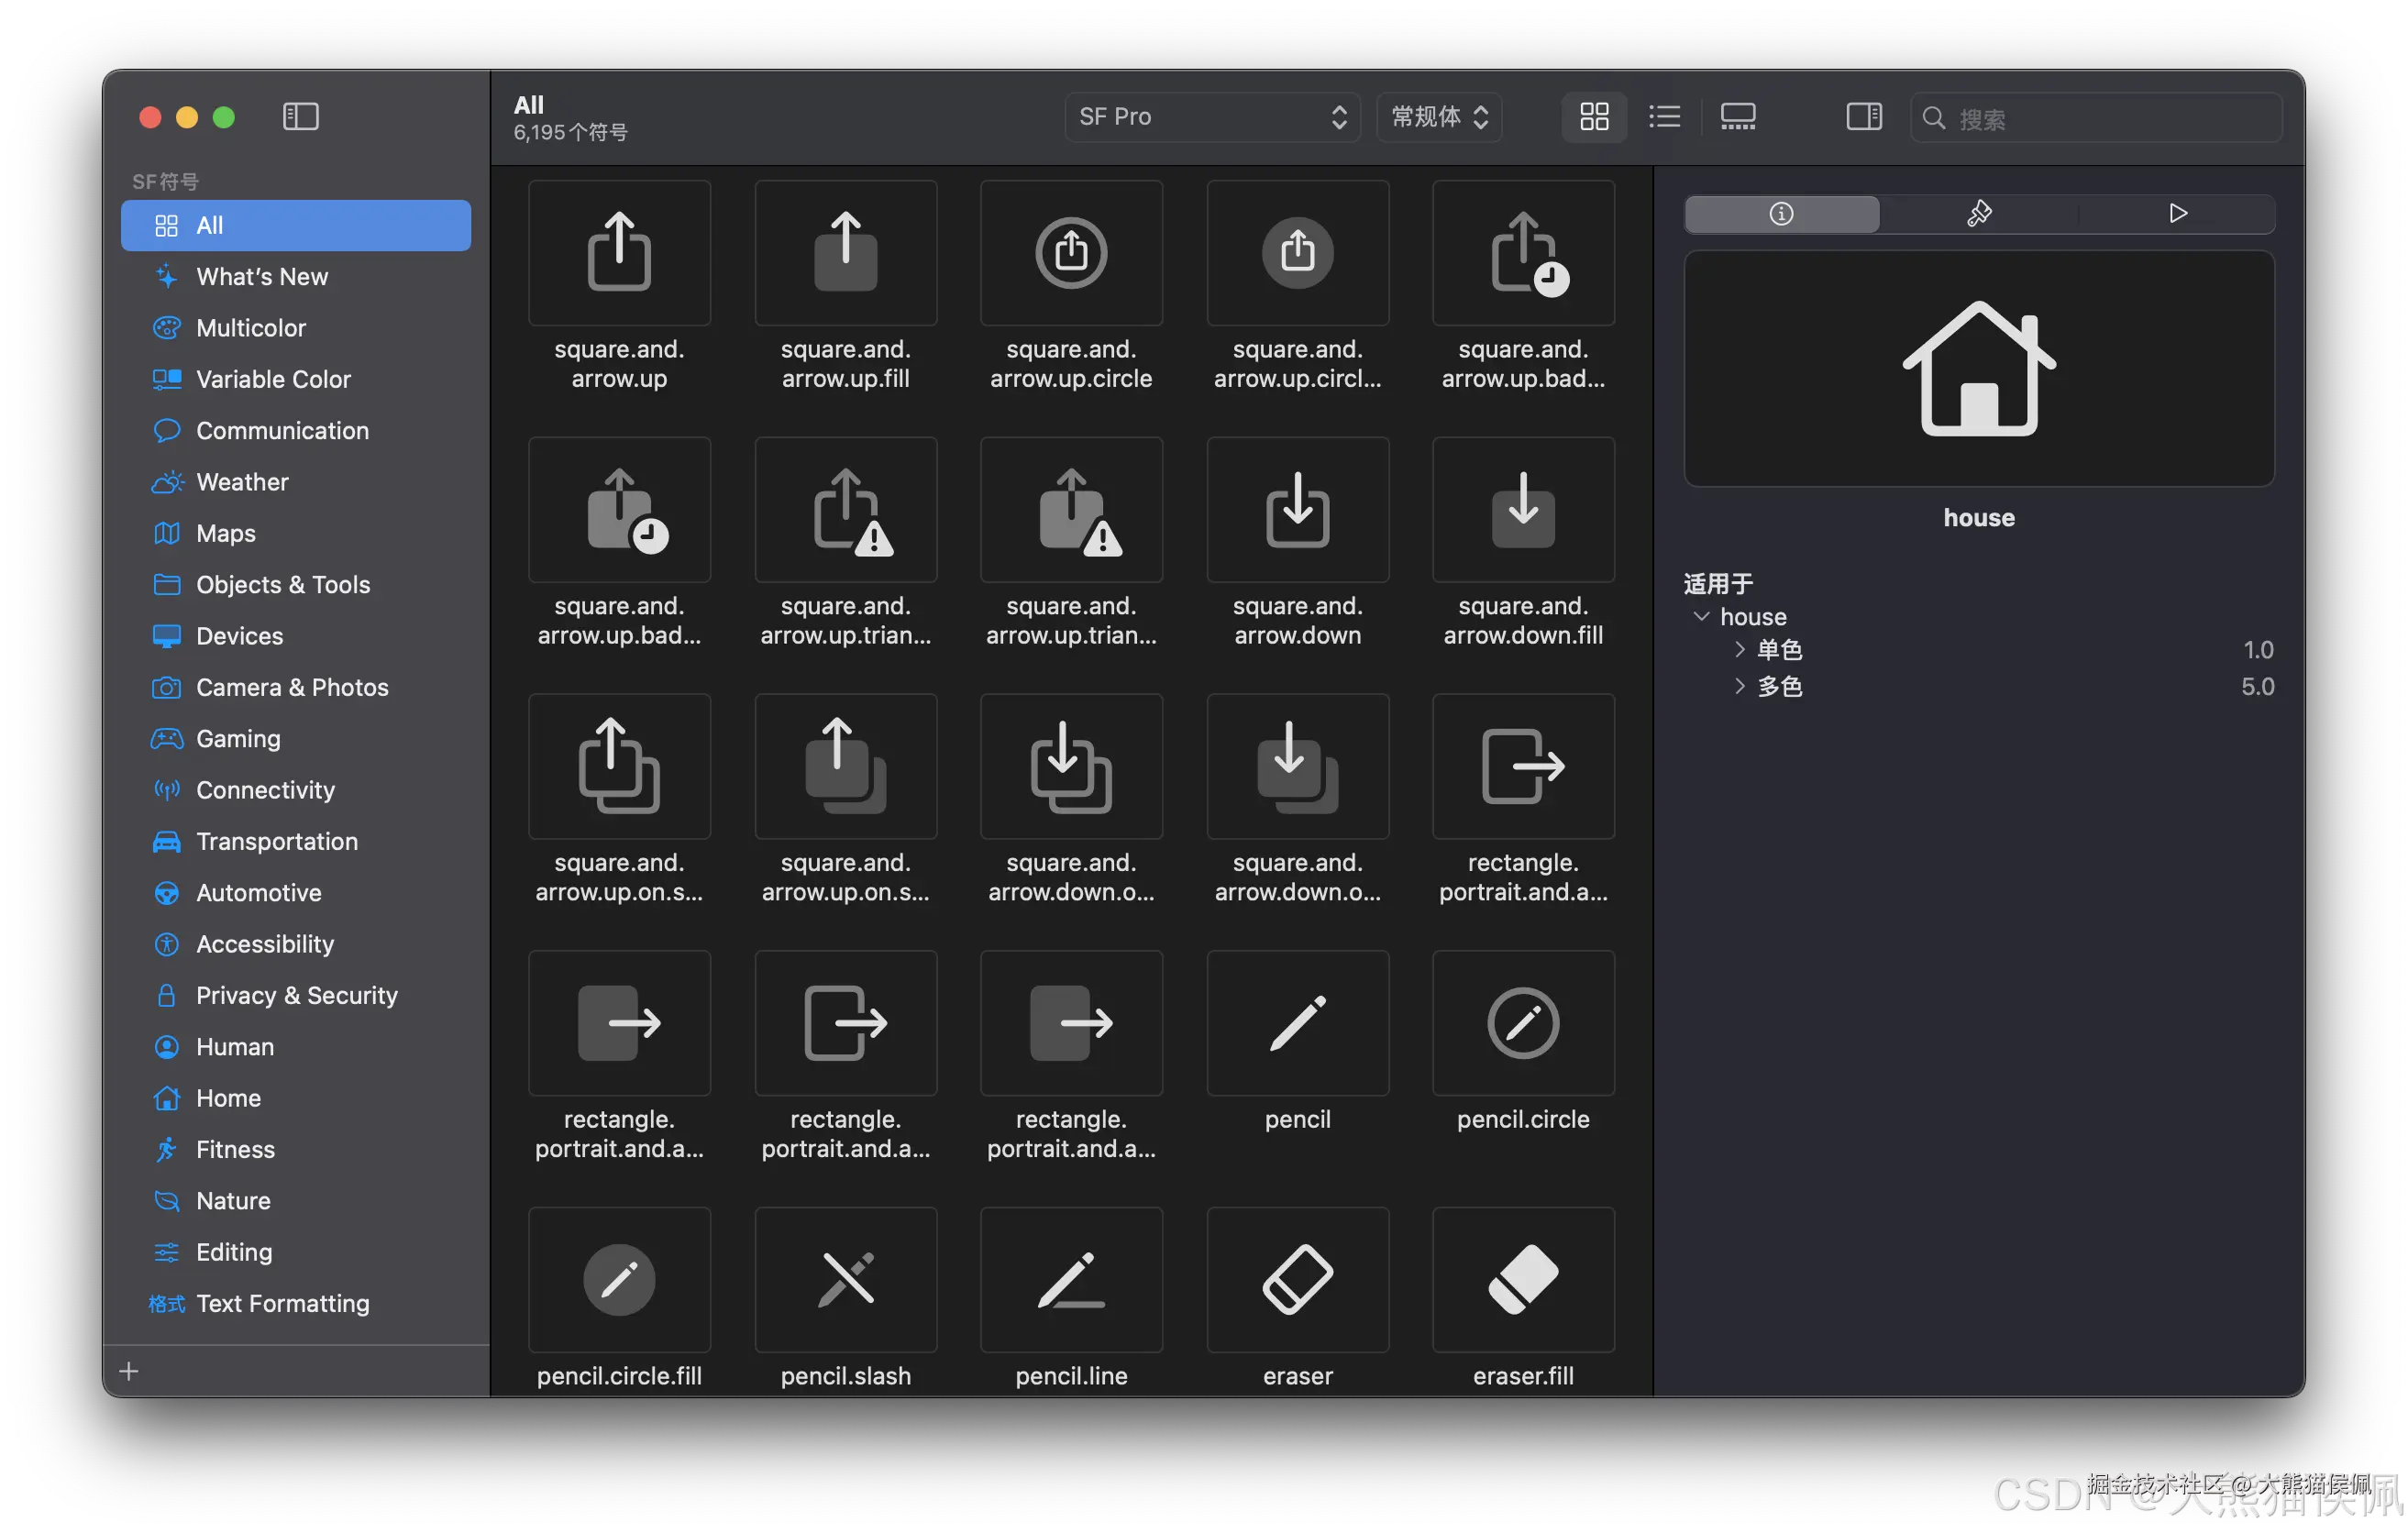Toggle the right inspector panel

(x=1863, y=117)
